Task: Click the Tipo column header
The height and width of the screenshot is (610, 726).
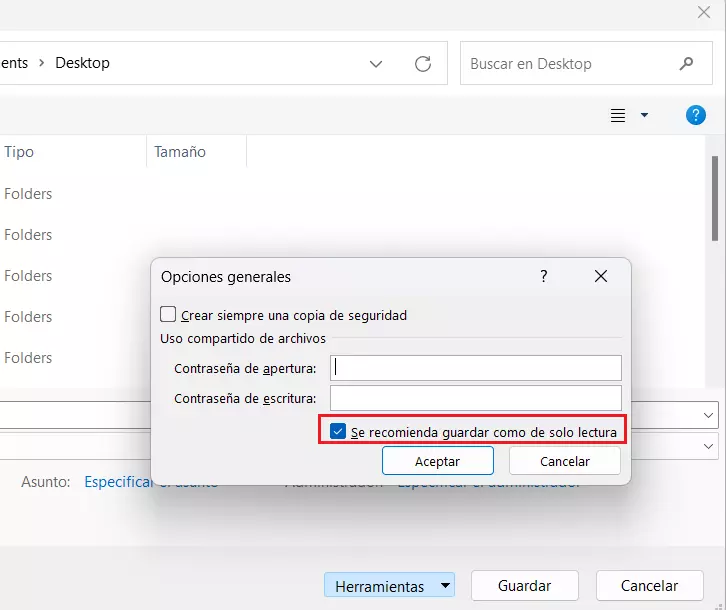Action: (19, 152)
